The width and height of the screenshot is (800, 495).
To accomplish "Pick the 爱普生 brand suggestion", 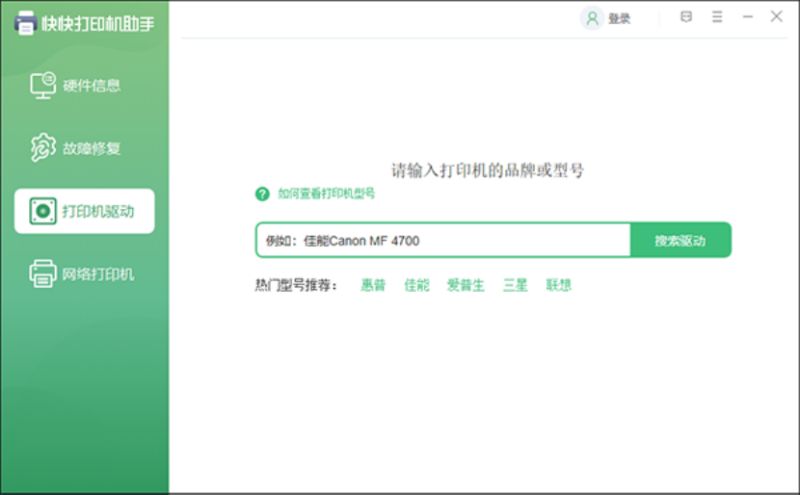I will point(465,285).
